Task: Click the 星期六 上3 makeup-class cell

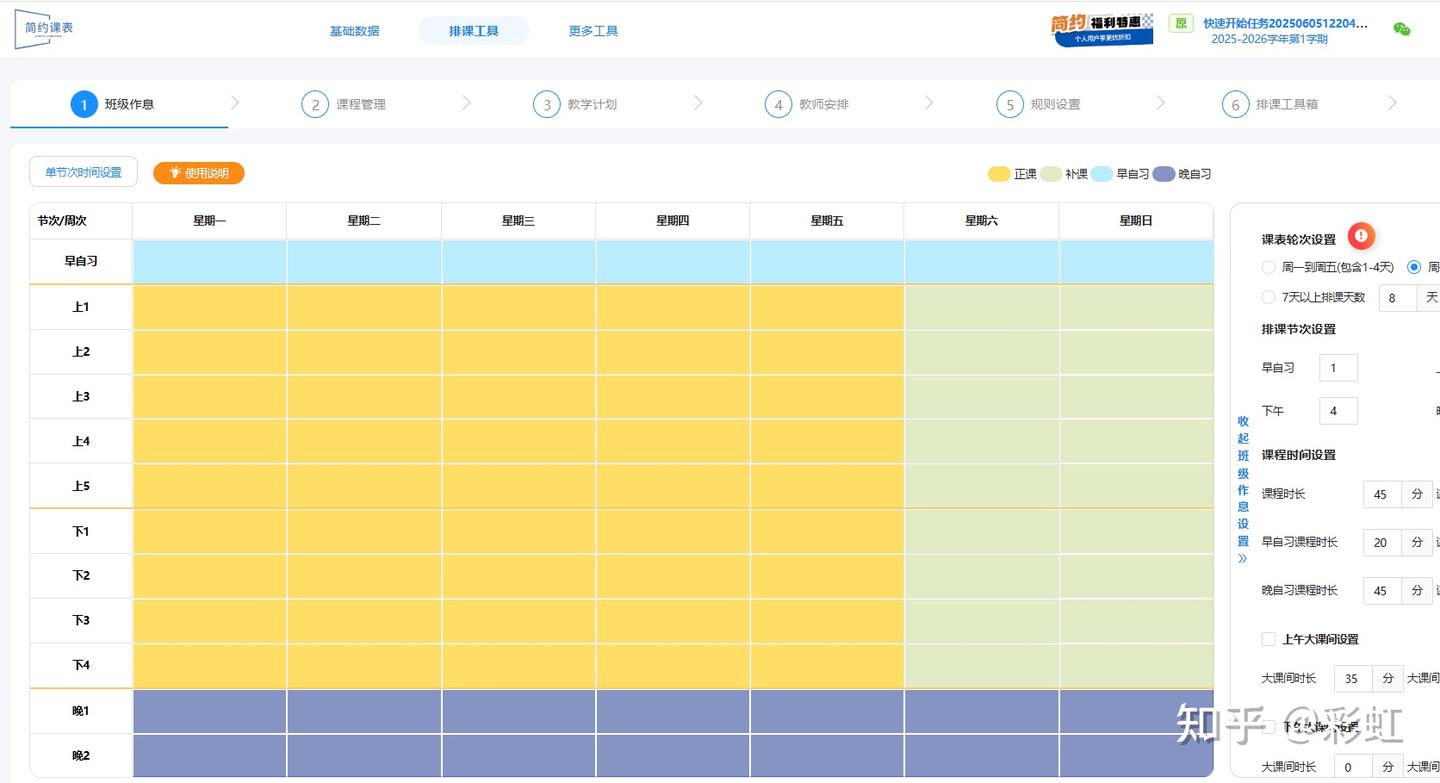Action: 982,396
